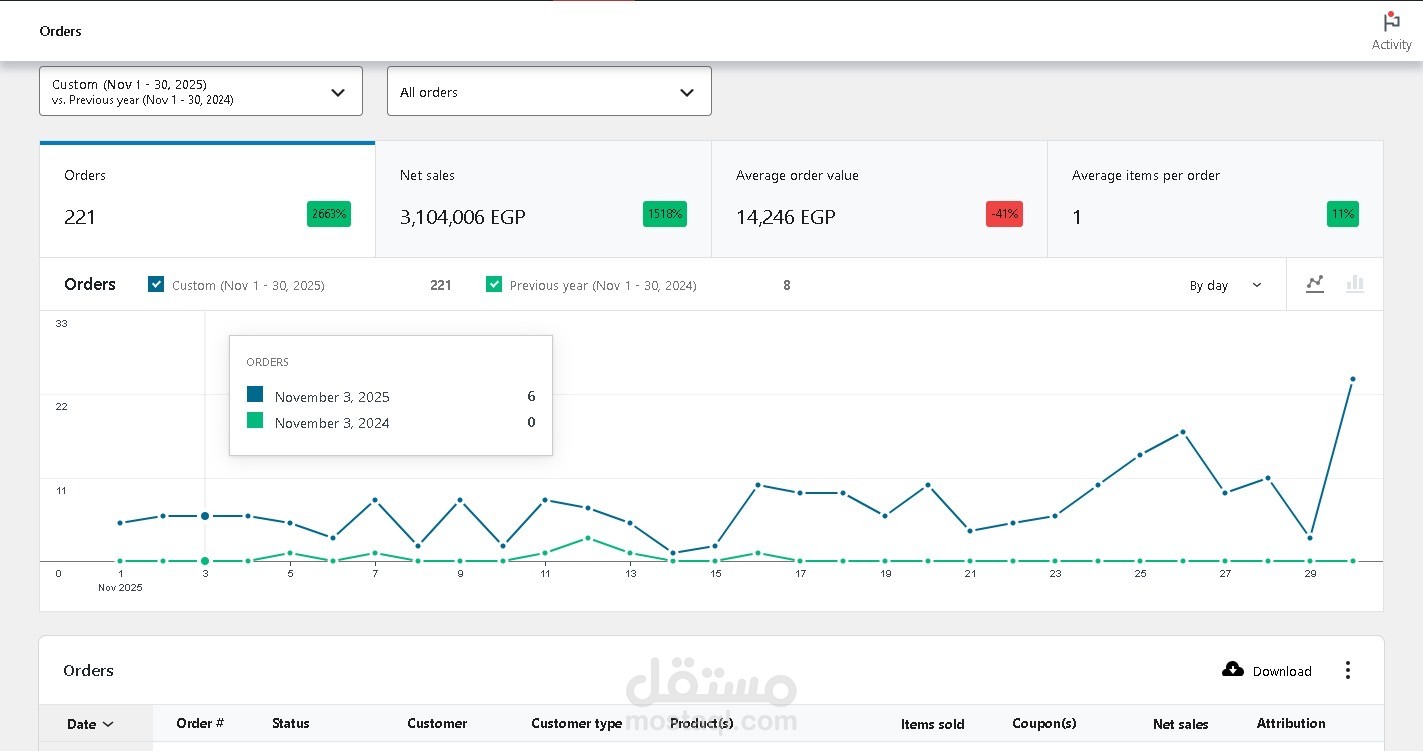Switch to line chart view icon
This screenshot has height=751, width=1423.
point(1315,284)
